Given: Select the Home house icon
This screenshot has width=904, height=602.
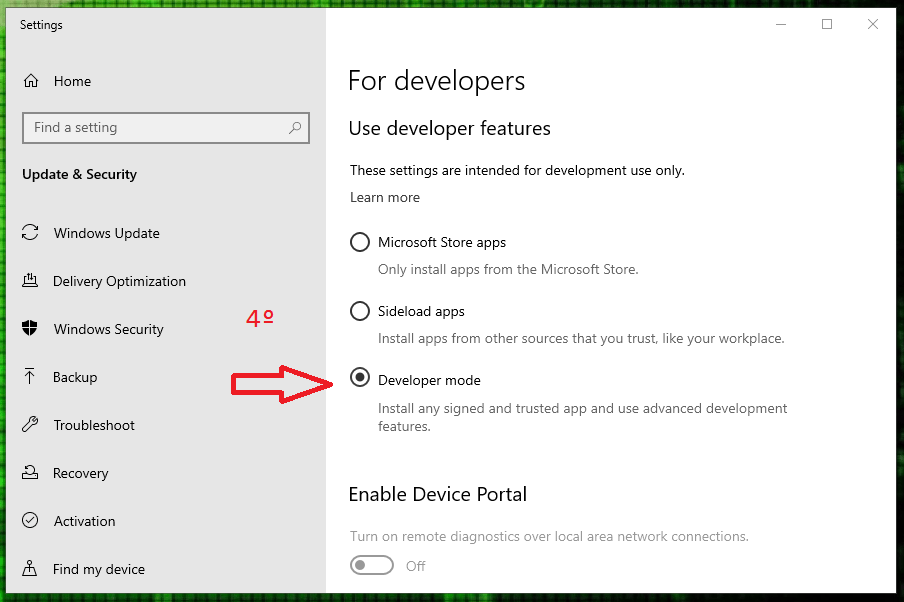Looking at the screenshot, I should (31, 81).
